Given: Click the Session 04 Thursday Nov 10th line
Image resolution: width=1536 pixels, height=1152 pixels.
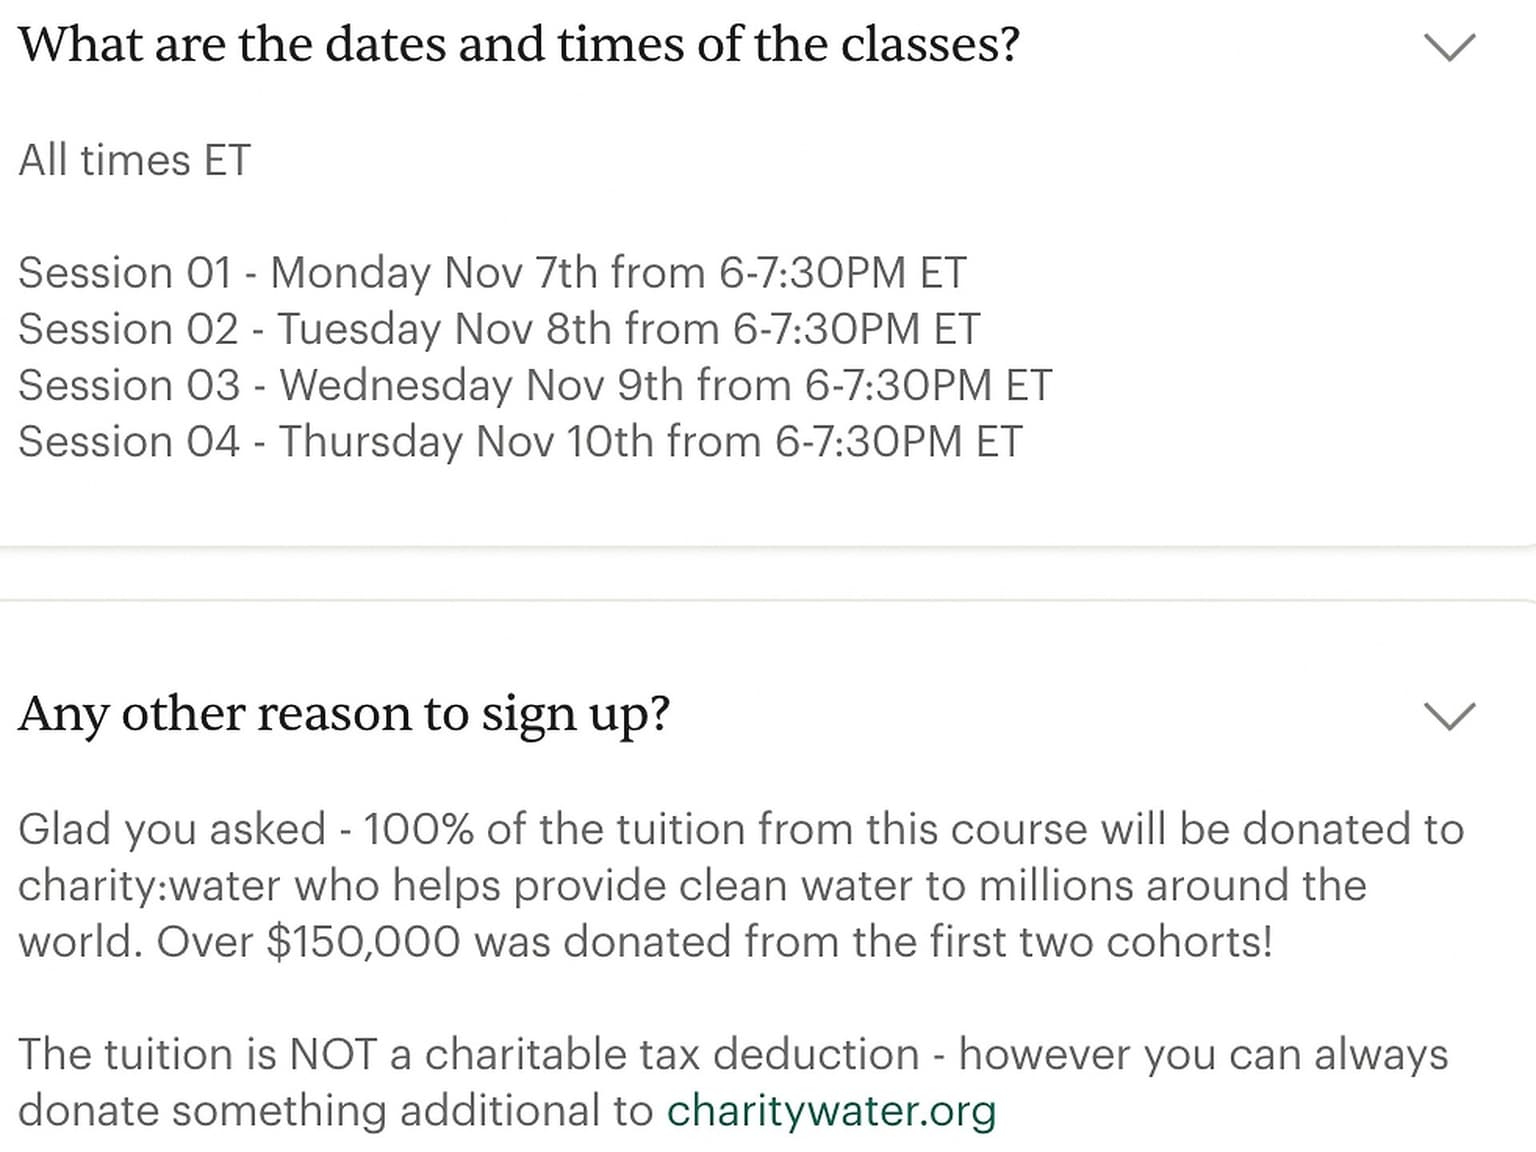Looking at the screenshot, I should point(520,441).
